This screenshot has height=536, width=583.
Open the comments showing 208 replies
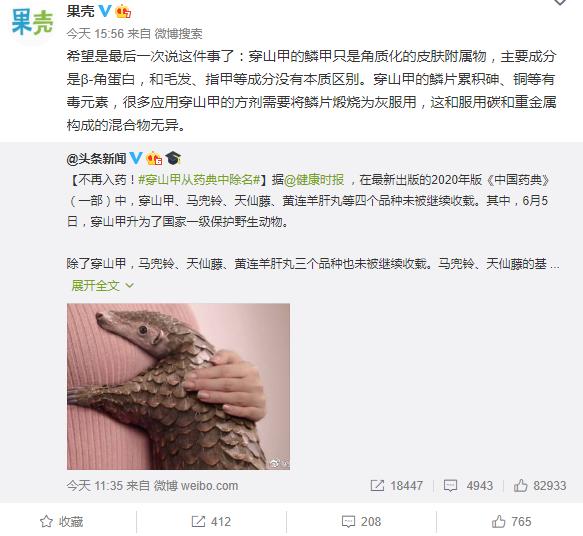pos(361,522)
